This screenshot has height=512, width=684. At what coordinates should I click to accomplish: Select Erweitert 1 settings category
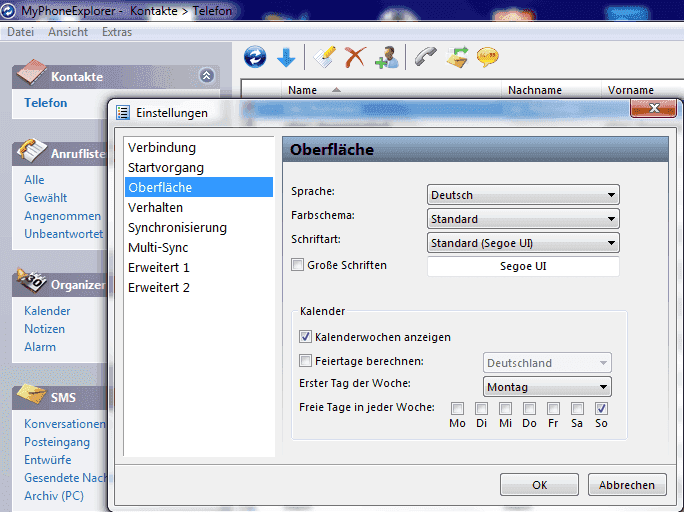199,267
